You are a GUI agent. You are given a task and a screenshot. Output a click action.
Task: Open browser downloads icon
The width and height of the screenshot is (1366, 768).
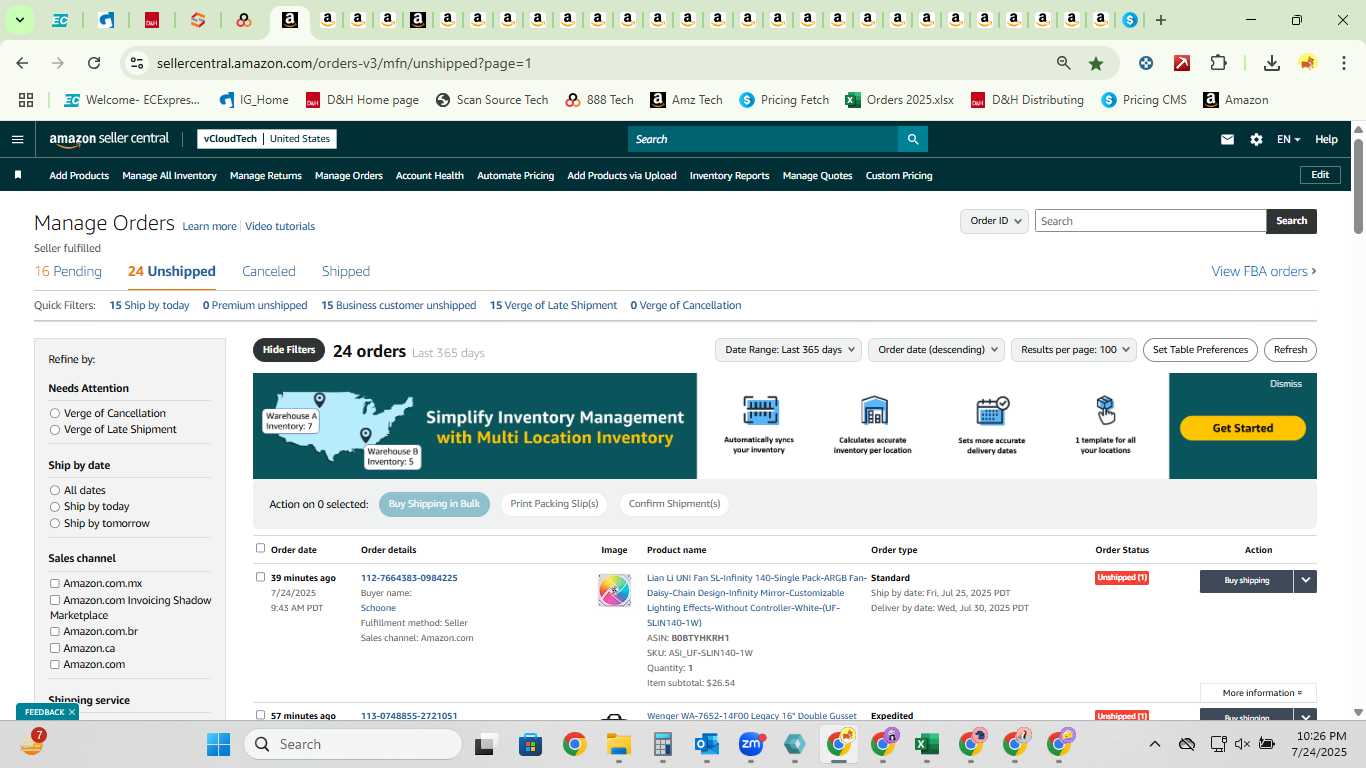(1272, 63)
